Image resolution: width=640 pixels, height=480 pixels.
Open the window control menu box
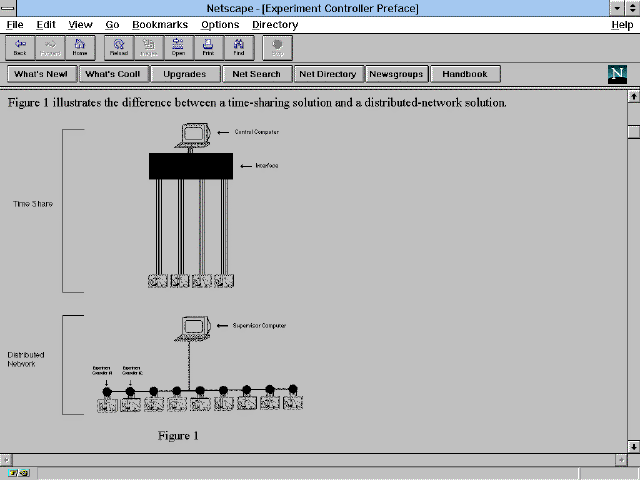8,8
